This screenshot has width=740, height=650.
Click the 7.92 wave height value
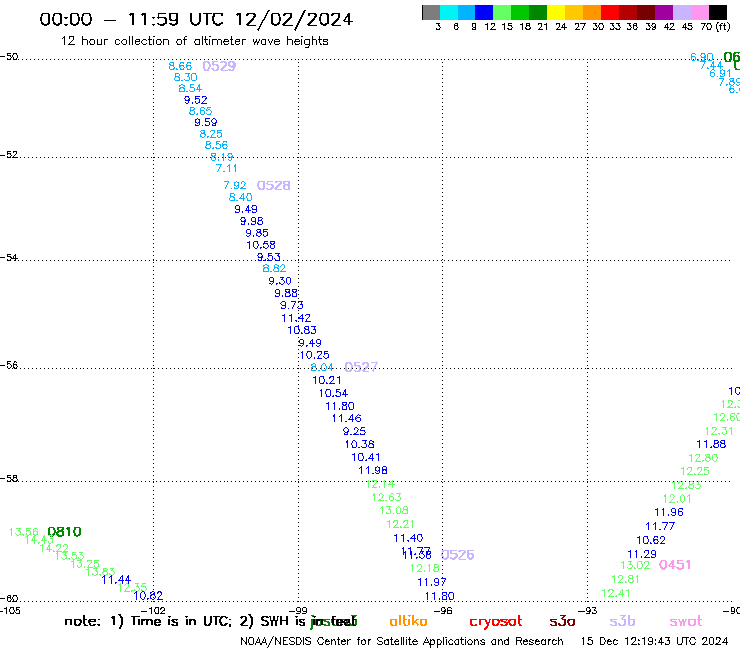[x=235, y=185]
